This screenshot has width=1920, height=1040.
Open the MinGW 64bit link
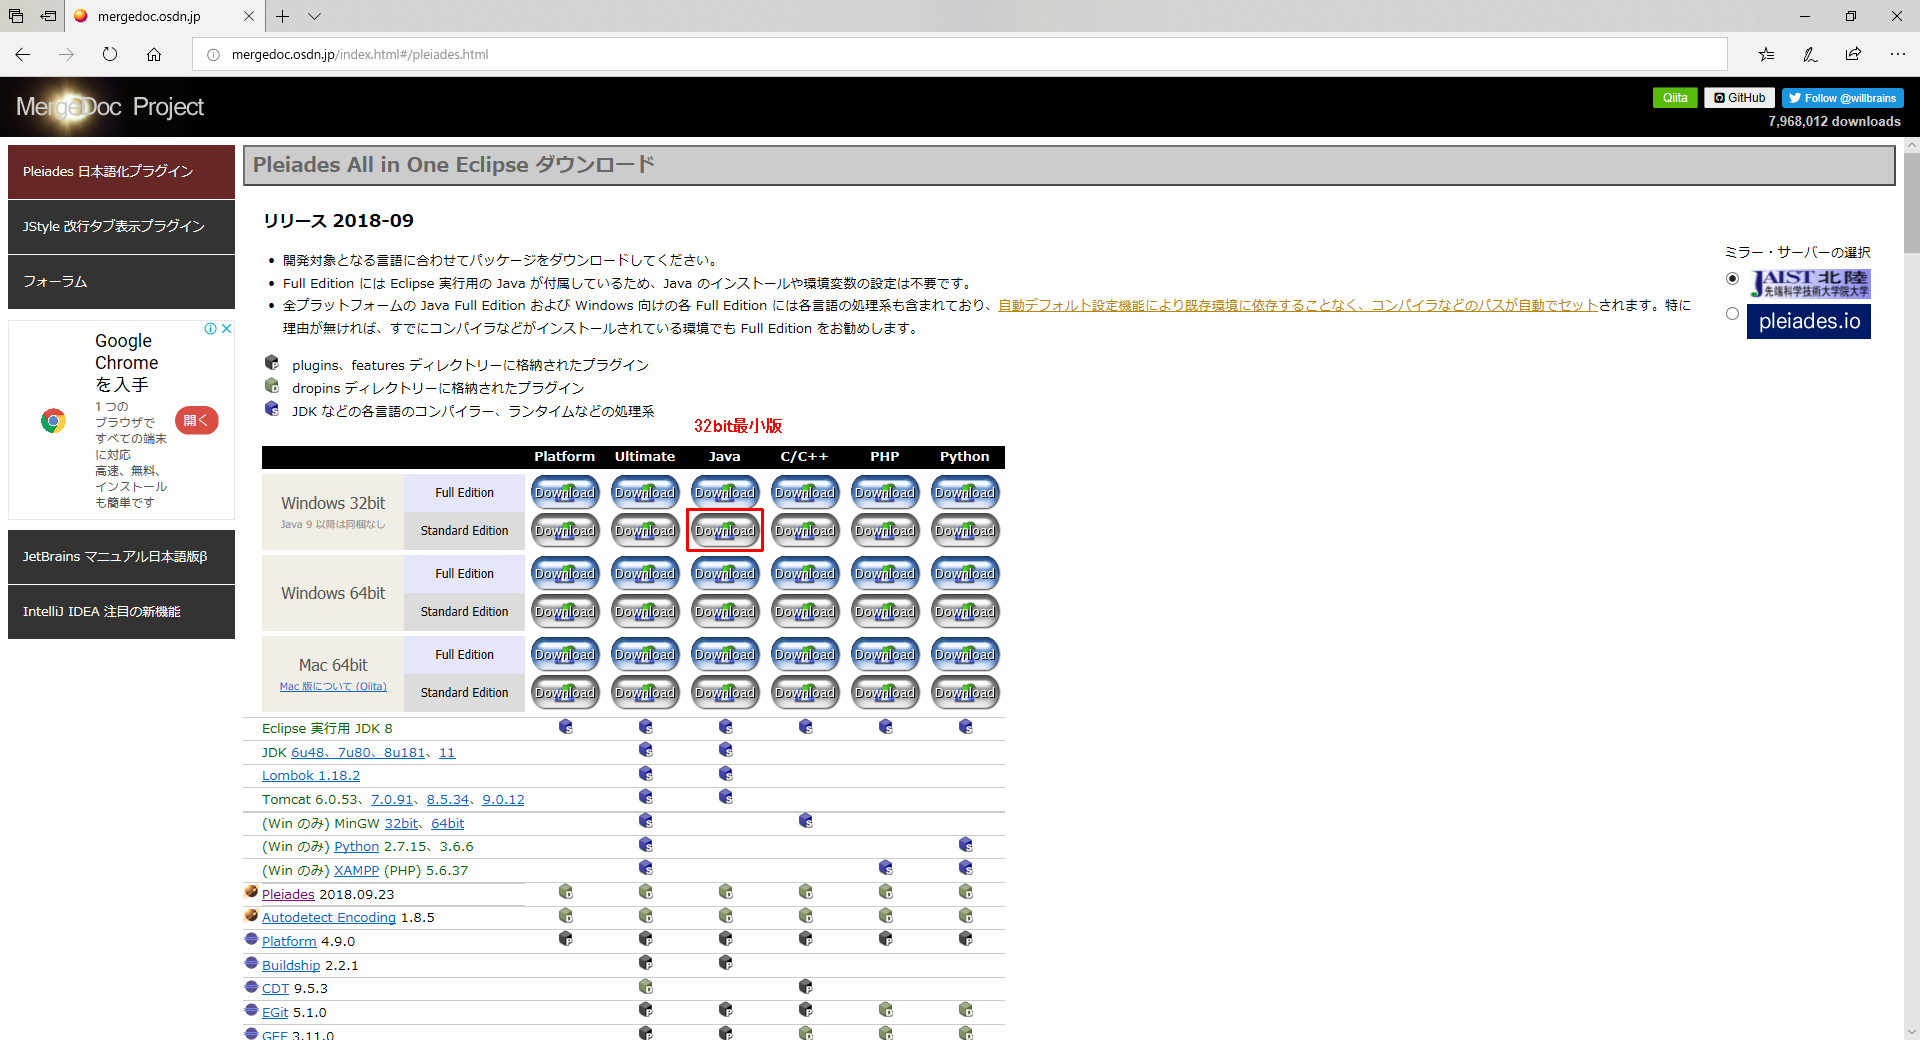(x=448, y=824)
